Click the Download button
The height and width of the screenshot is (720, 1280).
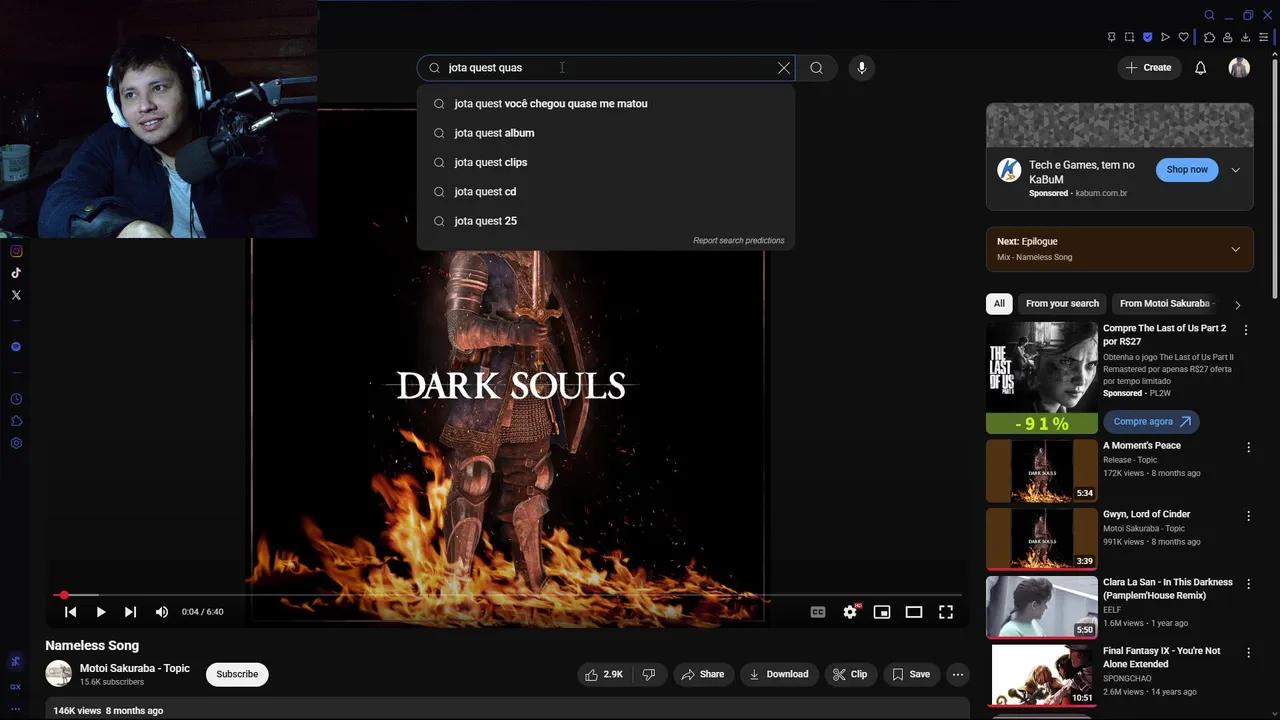click(x=779, y=674)
